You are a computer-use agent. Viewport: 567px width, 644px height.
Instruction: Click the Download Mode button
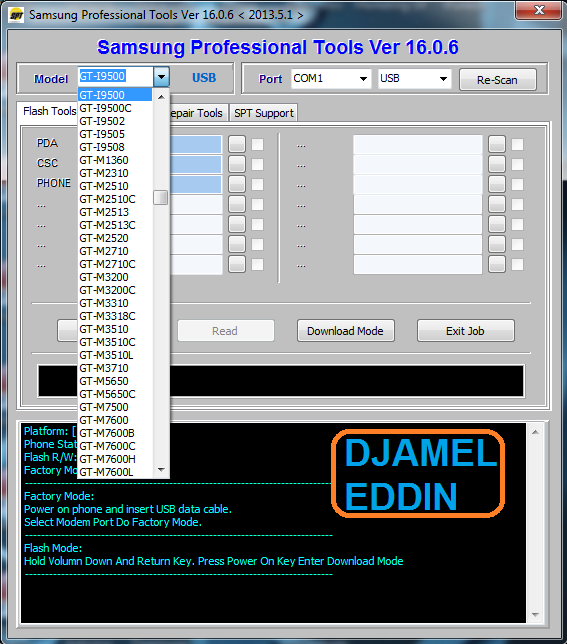click(x=346, y=331)
